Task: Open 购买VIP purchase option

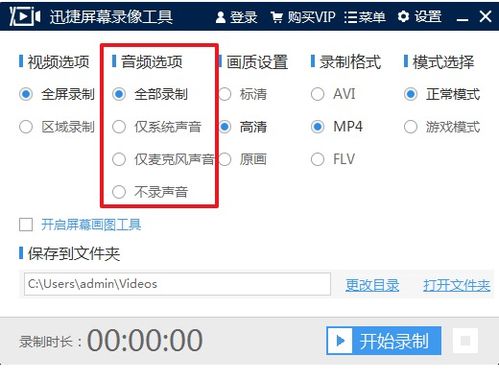Action: (303, 17)
